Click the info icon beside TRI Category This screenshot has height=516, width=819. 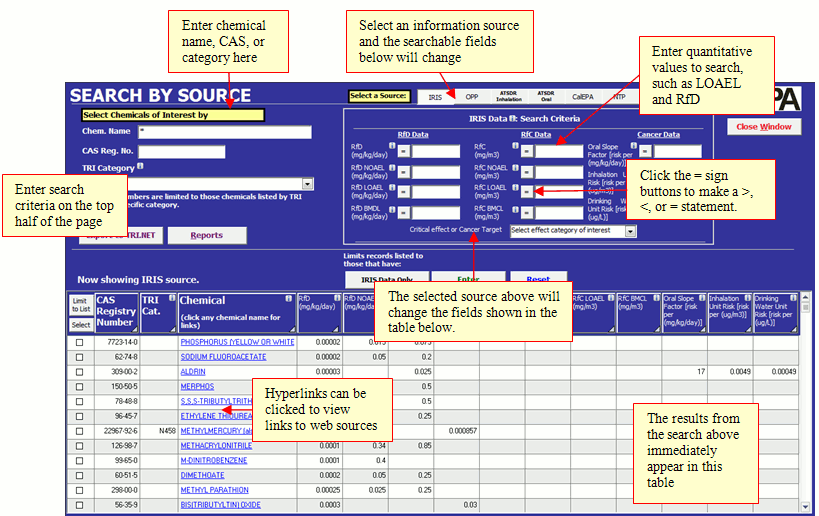tap(141, 167)
